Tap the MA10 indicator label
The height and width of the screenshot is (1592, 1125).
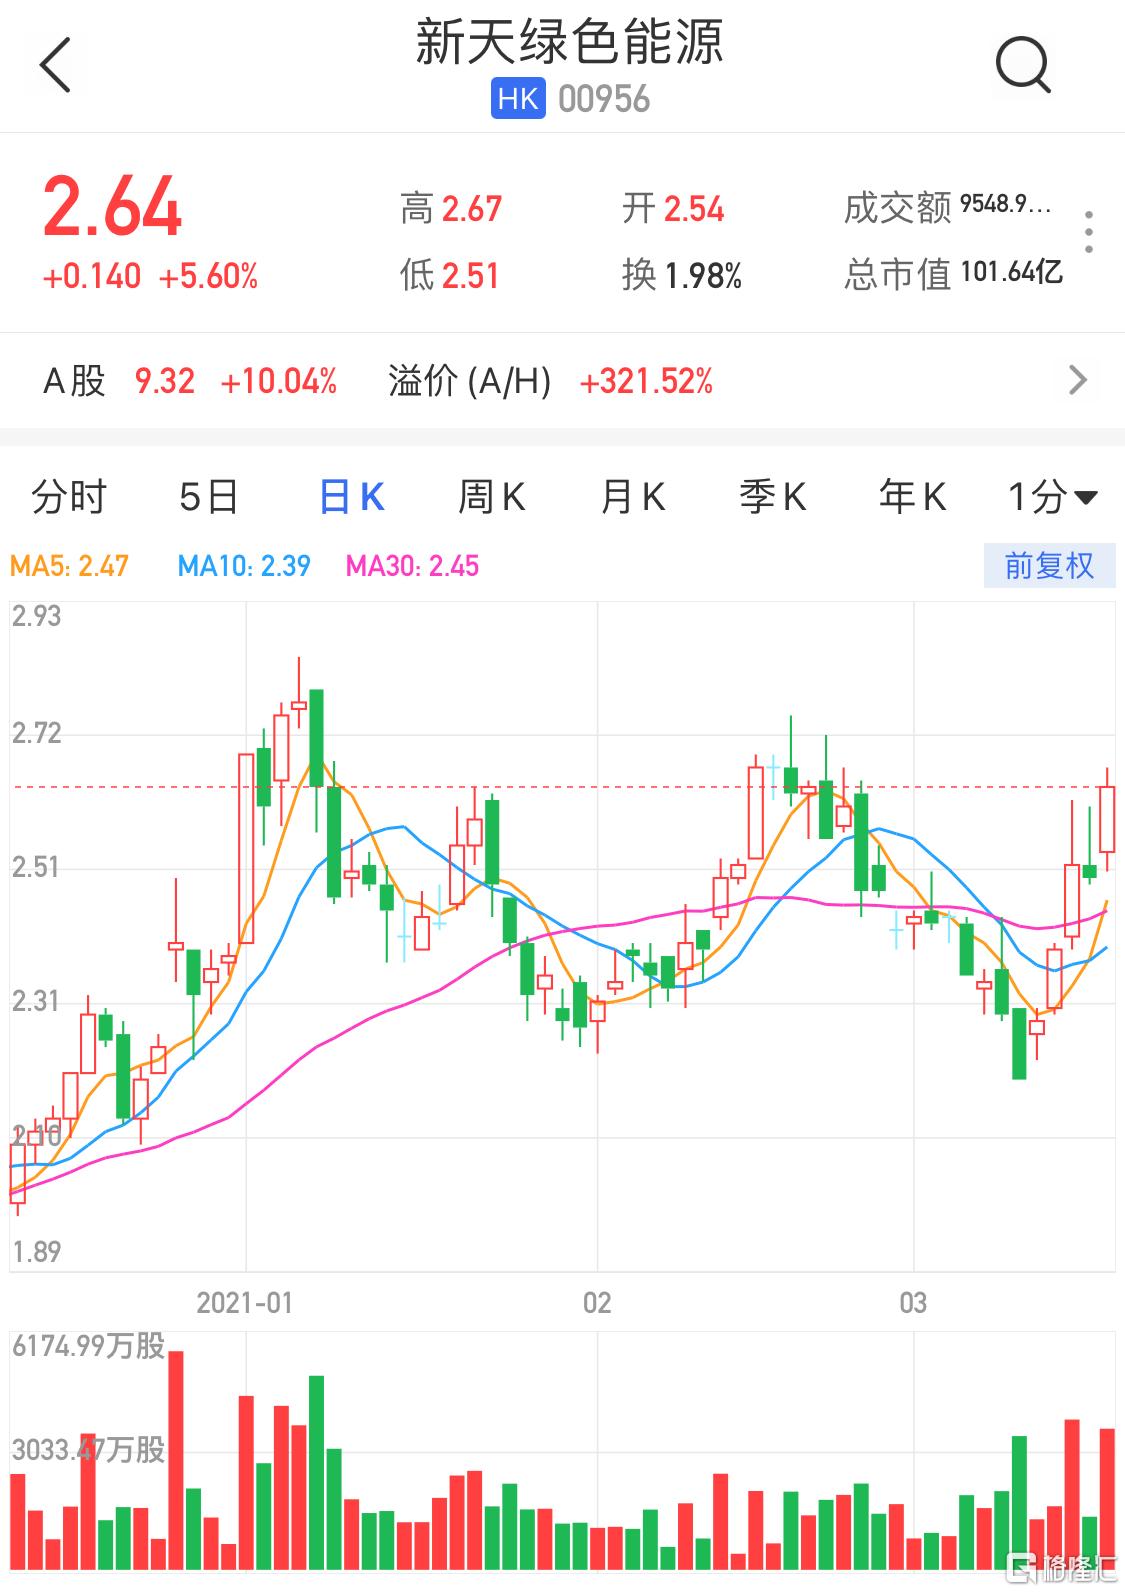[x=244, y=566]
